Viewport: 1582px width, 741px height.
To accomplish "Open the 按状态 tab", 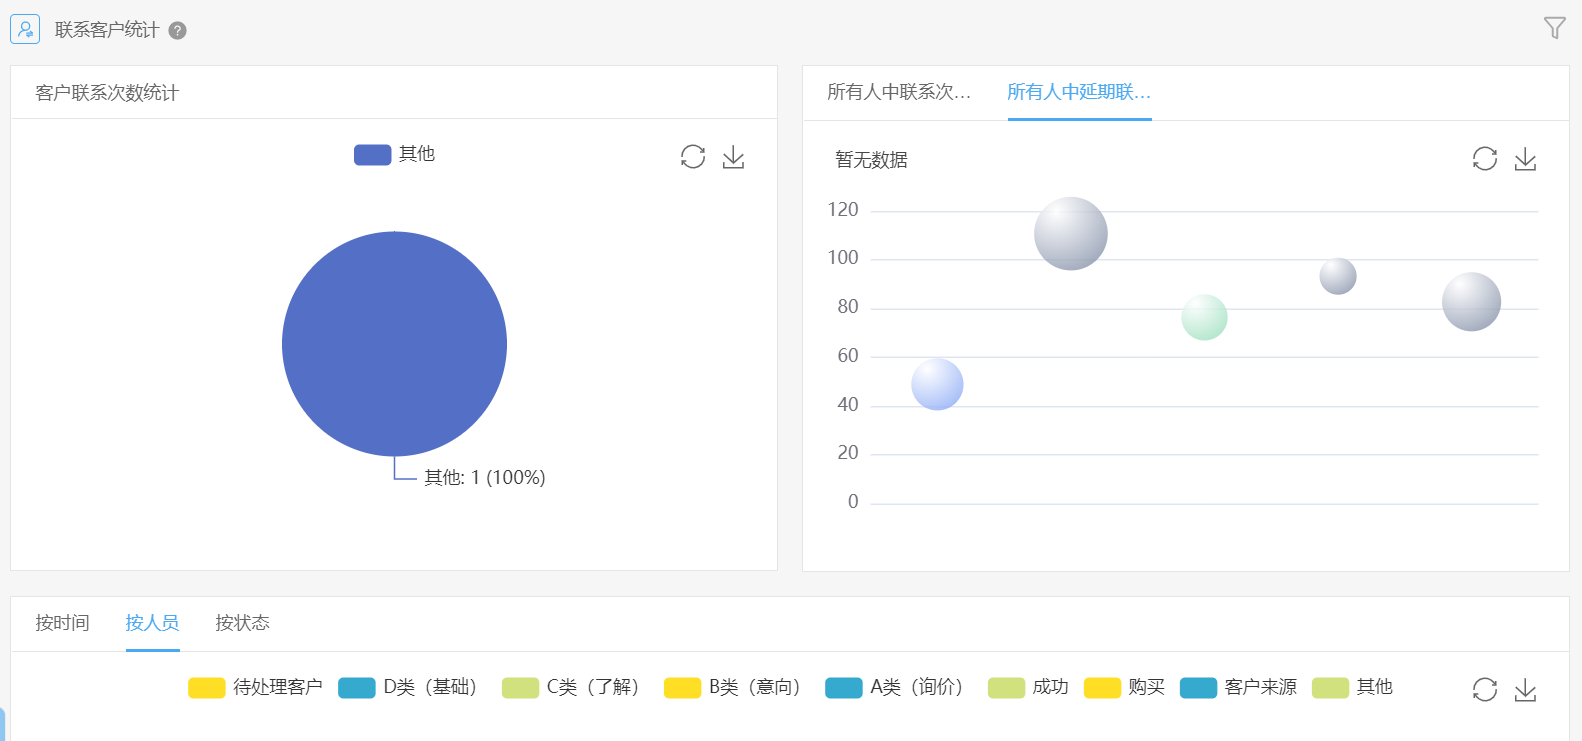I will point(242,623).
